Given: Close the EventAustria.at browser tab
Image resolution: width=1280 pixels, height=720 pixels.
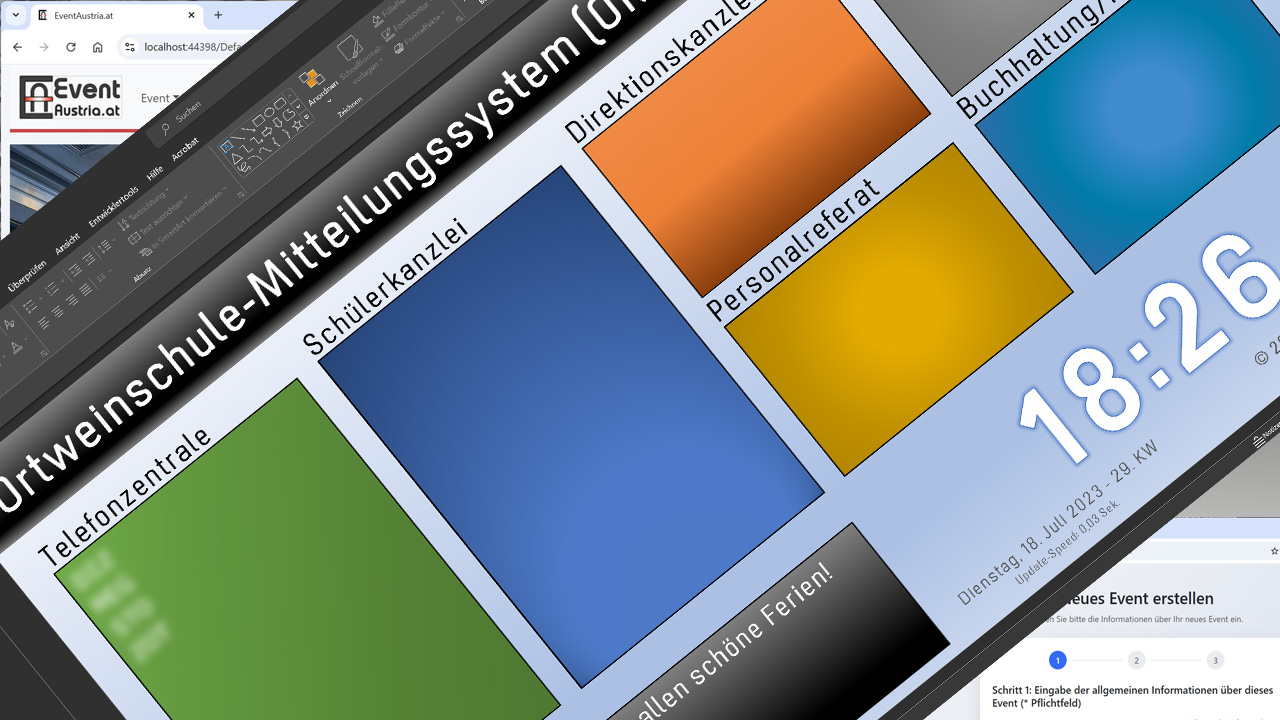Looking at the screenshot, I should tap(191, 15).
